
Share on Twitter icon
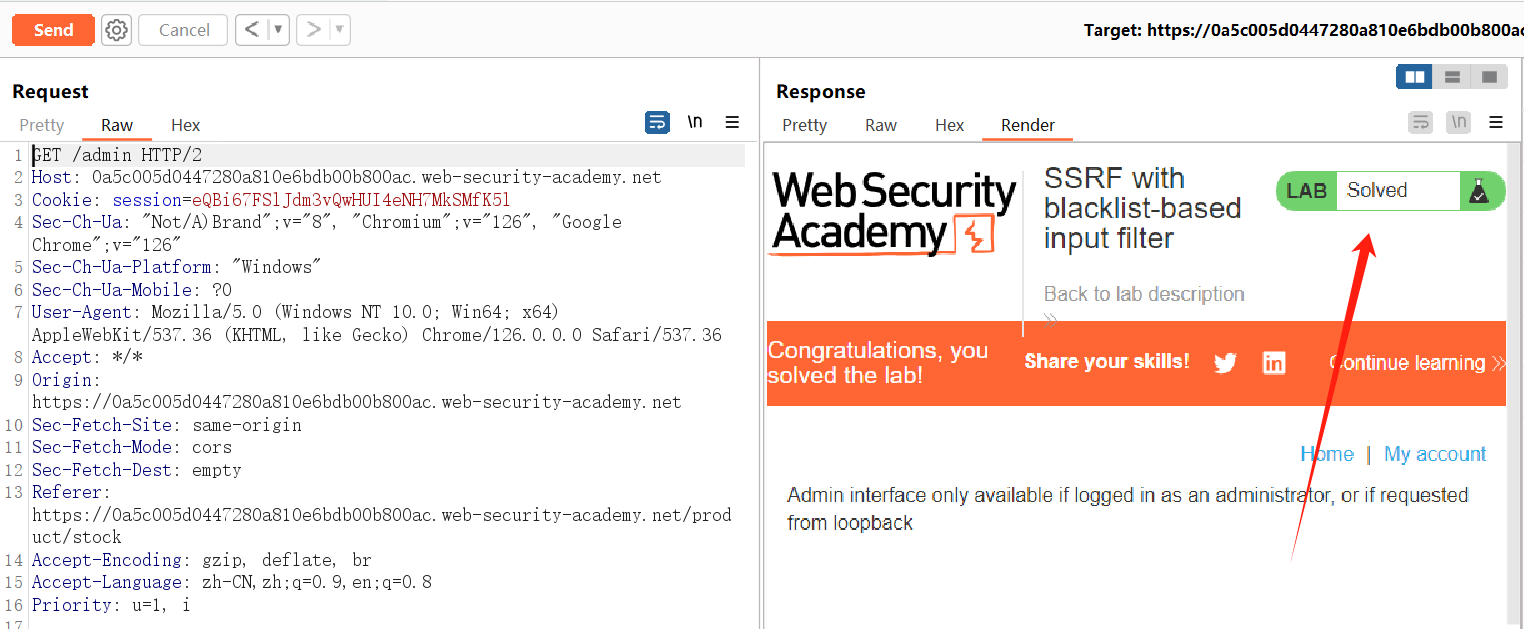point(1225,363)
